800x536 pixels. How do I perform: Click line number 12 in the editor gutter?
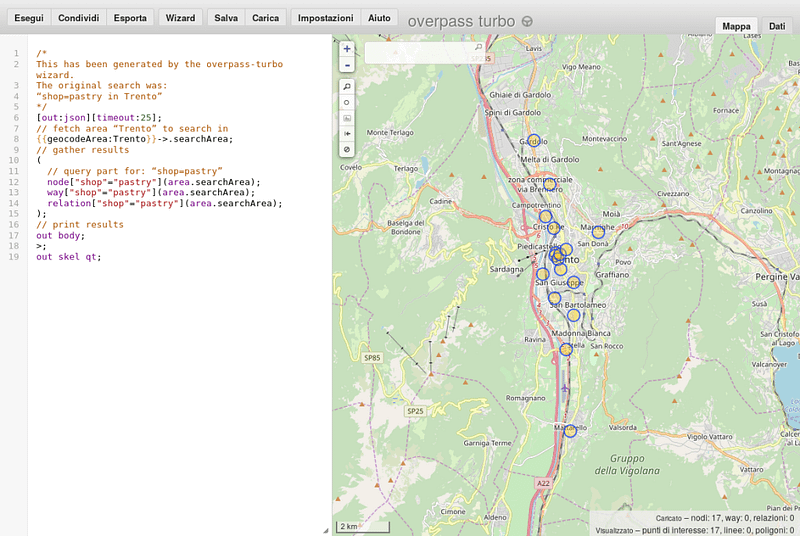(x=14, y=182)
